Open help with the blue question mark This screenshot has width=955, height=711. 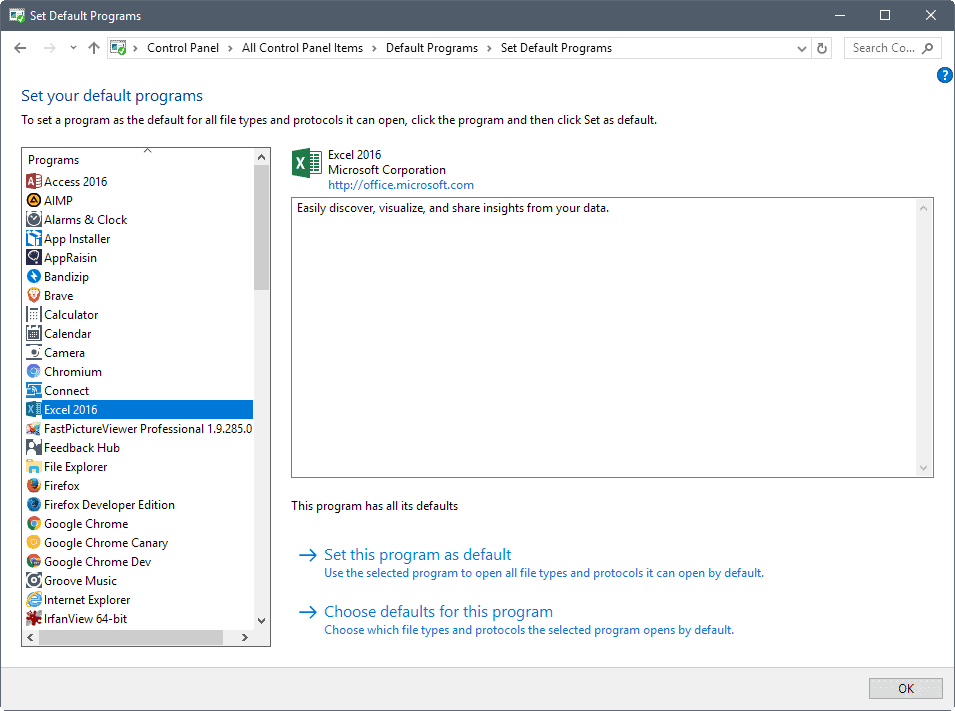945,75
